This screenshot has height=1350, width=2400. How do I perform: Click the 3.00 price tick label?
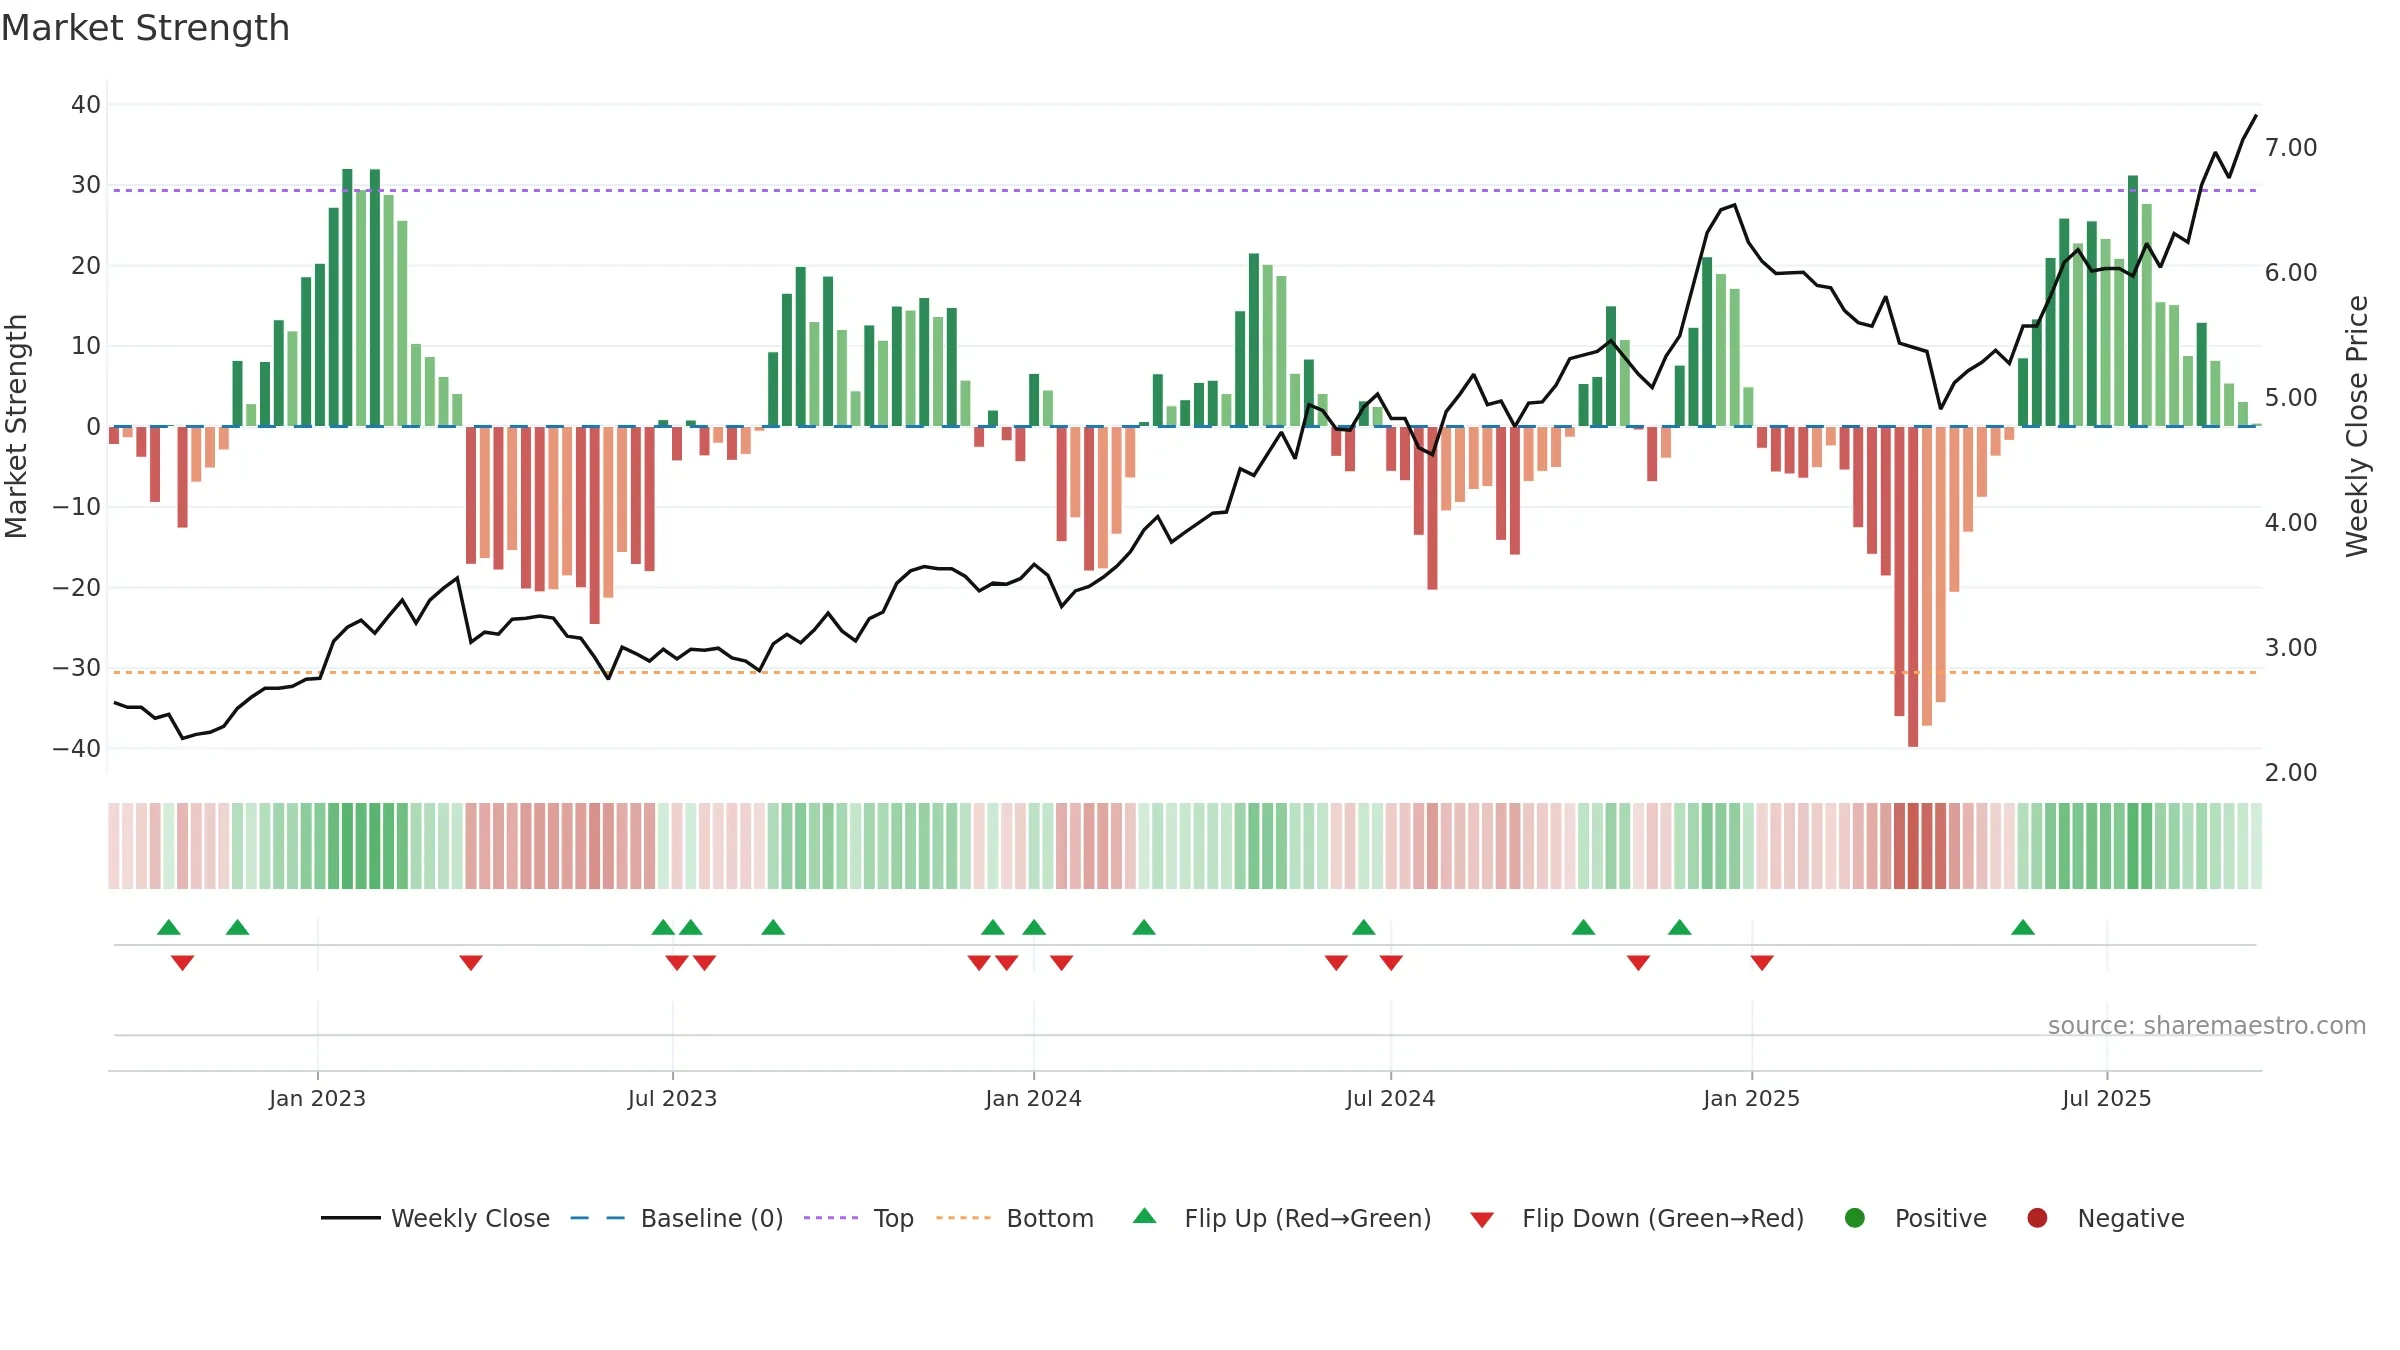[2291, 648]
